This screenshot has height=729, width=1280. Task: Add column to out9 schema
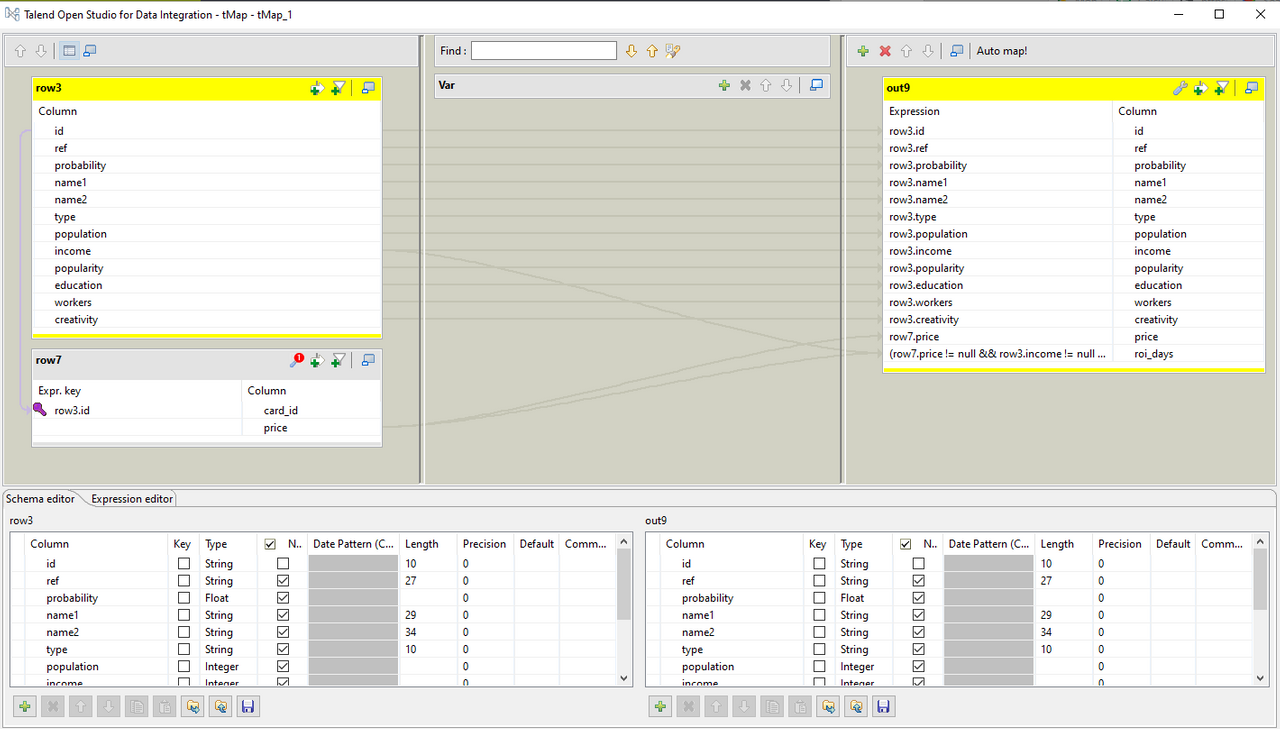point(660,707)
